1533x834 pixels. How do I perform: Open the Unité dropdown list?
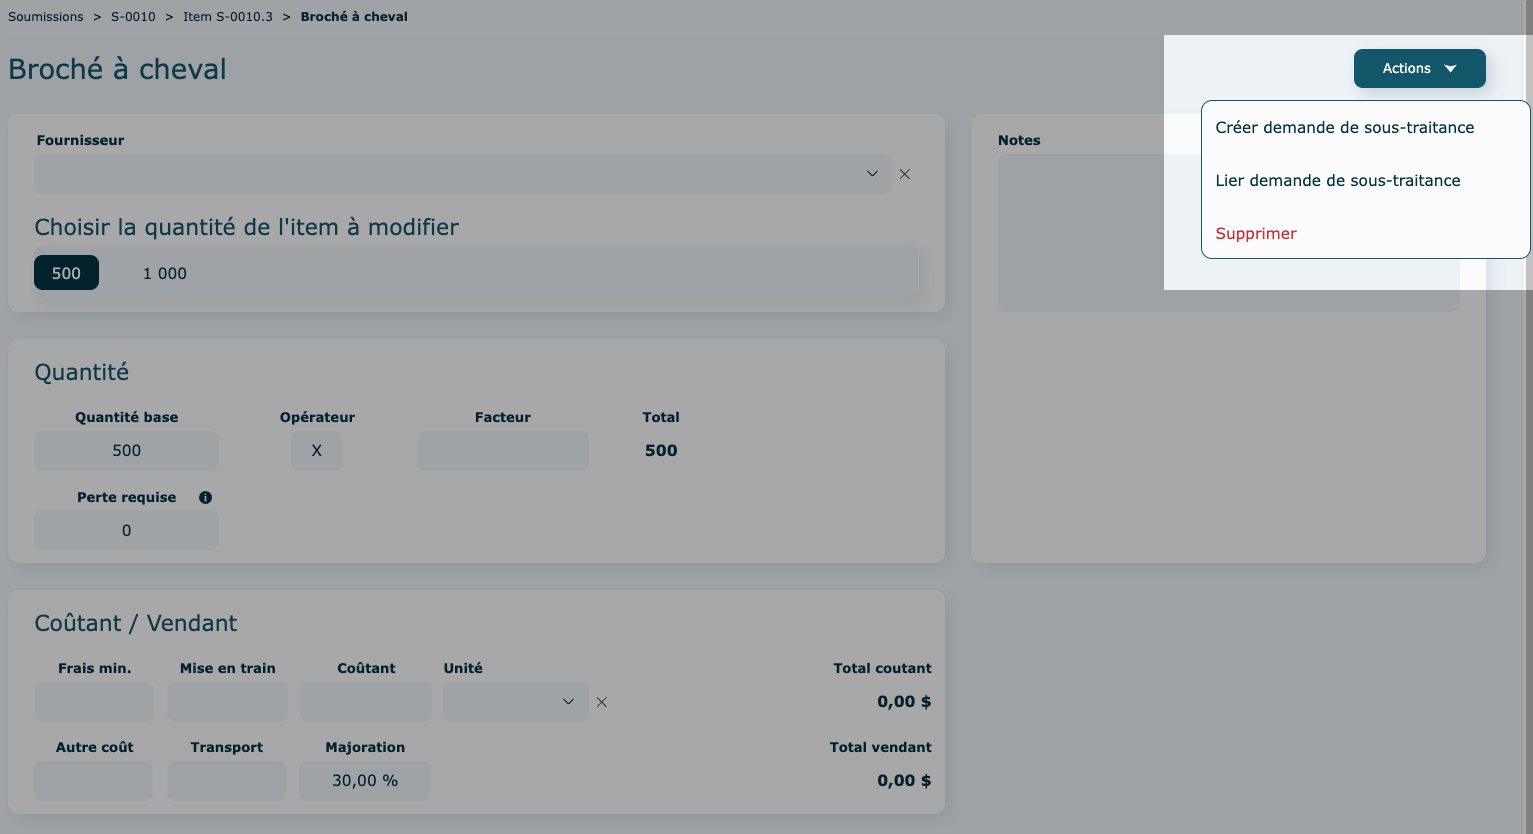pyautogui.click(x=515, y=702)
